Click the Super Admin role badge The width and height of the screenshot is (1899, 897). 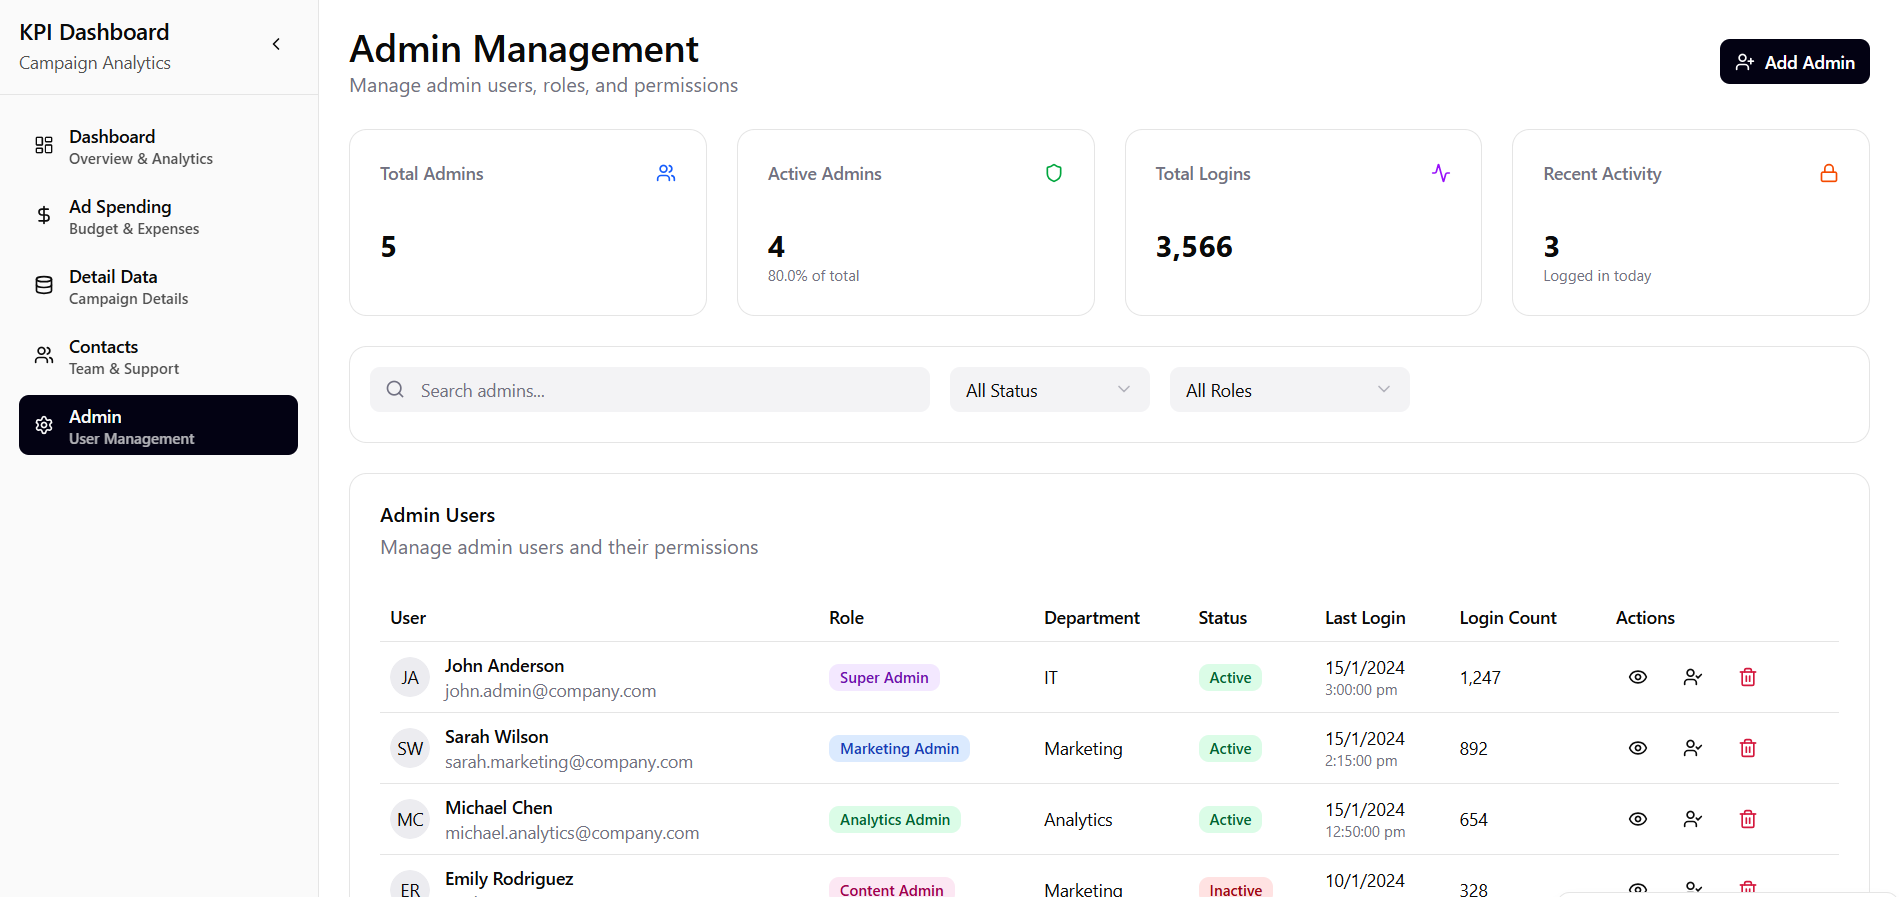[884, 677]
